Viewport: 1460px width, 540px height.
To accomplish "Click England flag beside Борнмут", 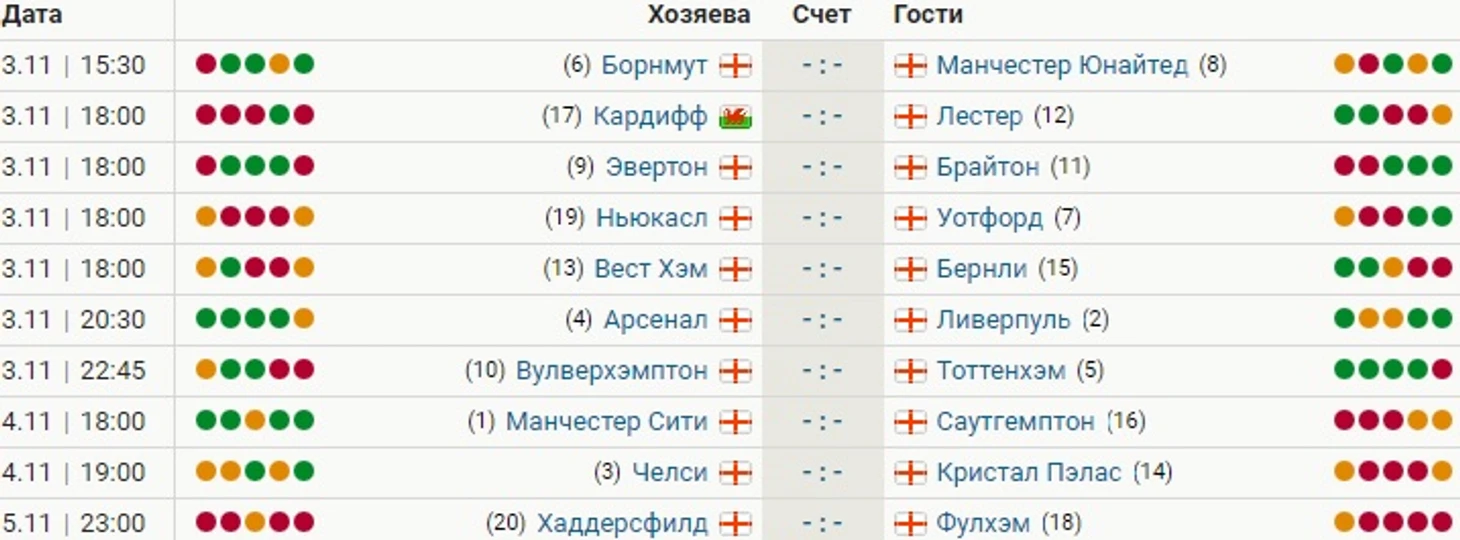I will (735, 66).
